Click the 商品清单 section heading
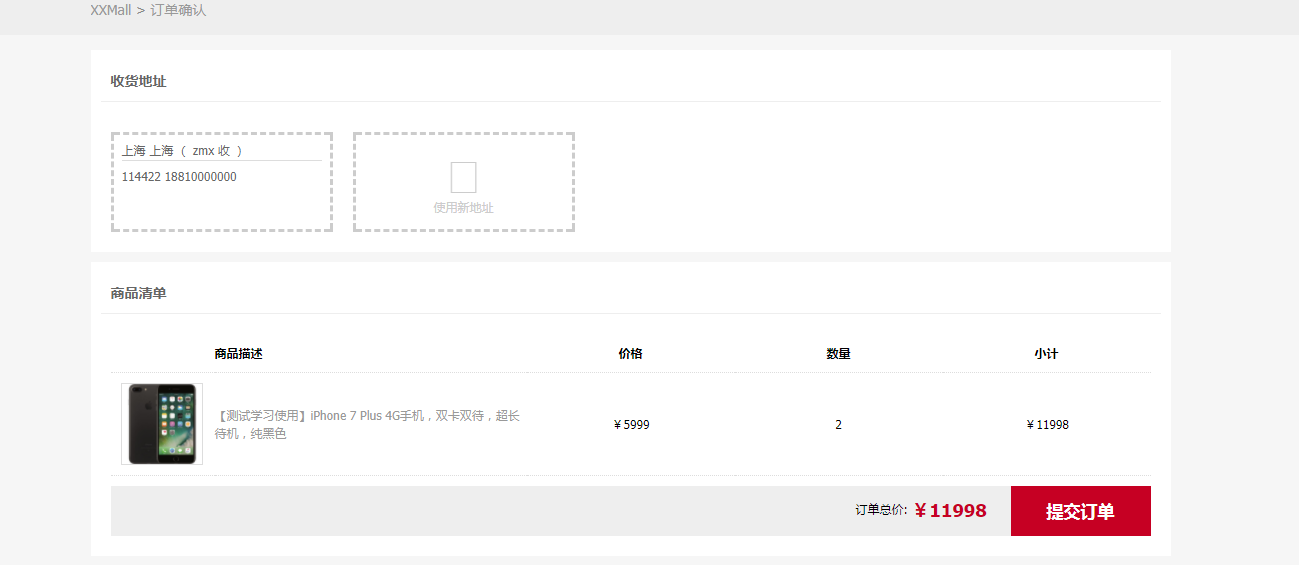 click(x=138, y=293)
